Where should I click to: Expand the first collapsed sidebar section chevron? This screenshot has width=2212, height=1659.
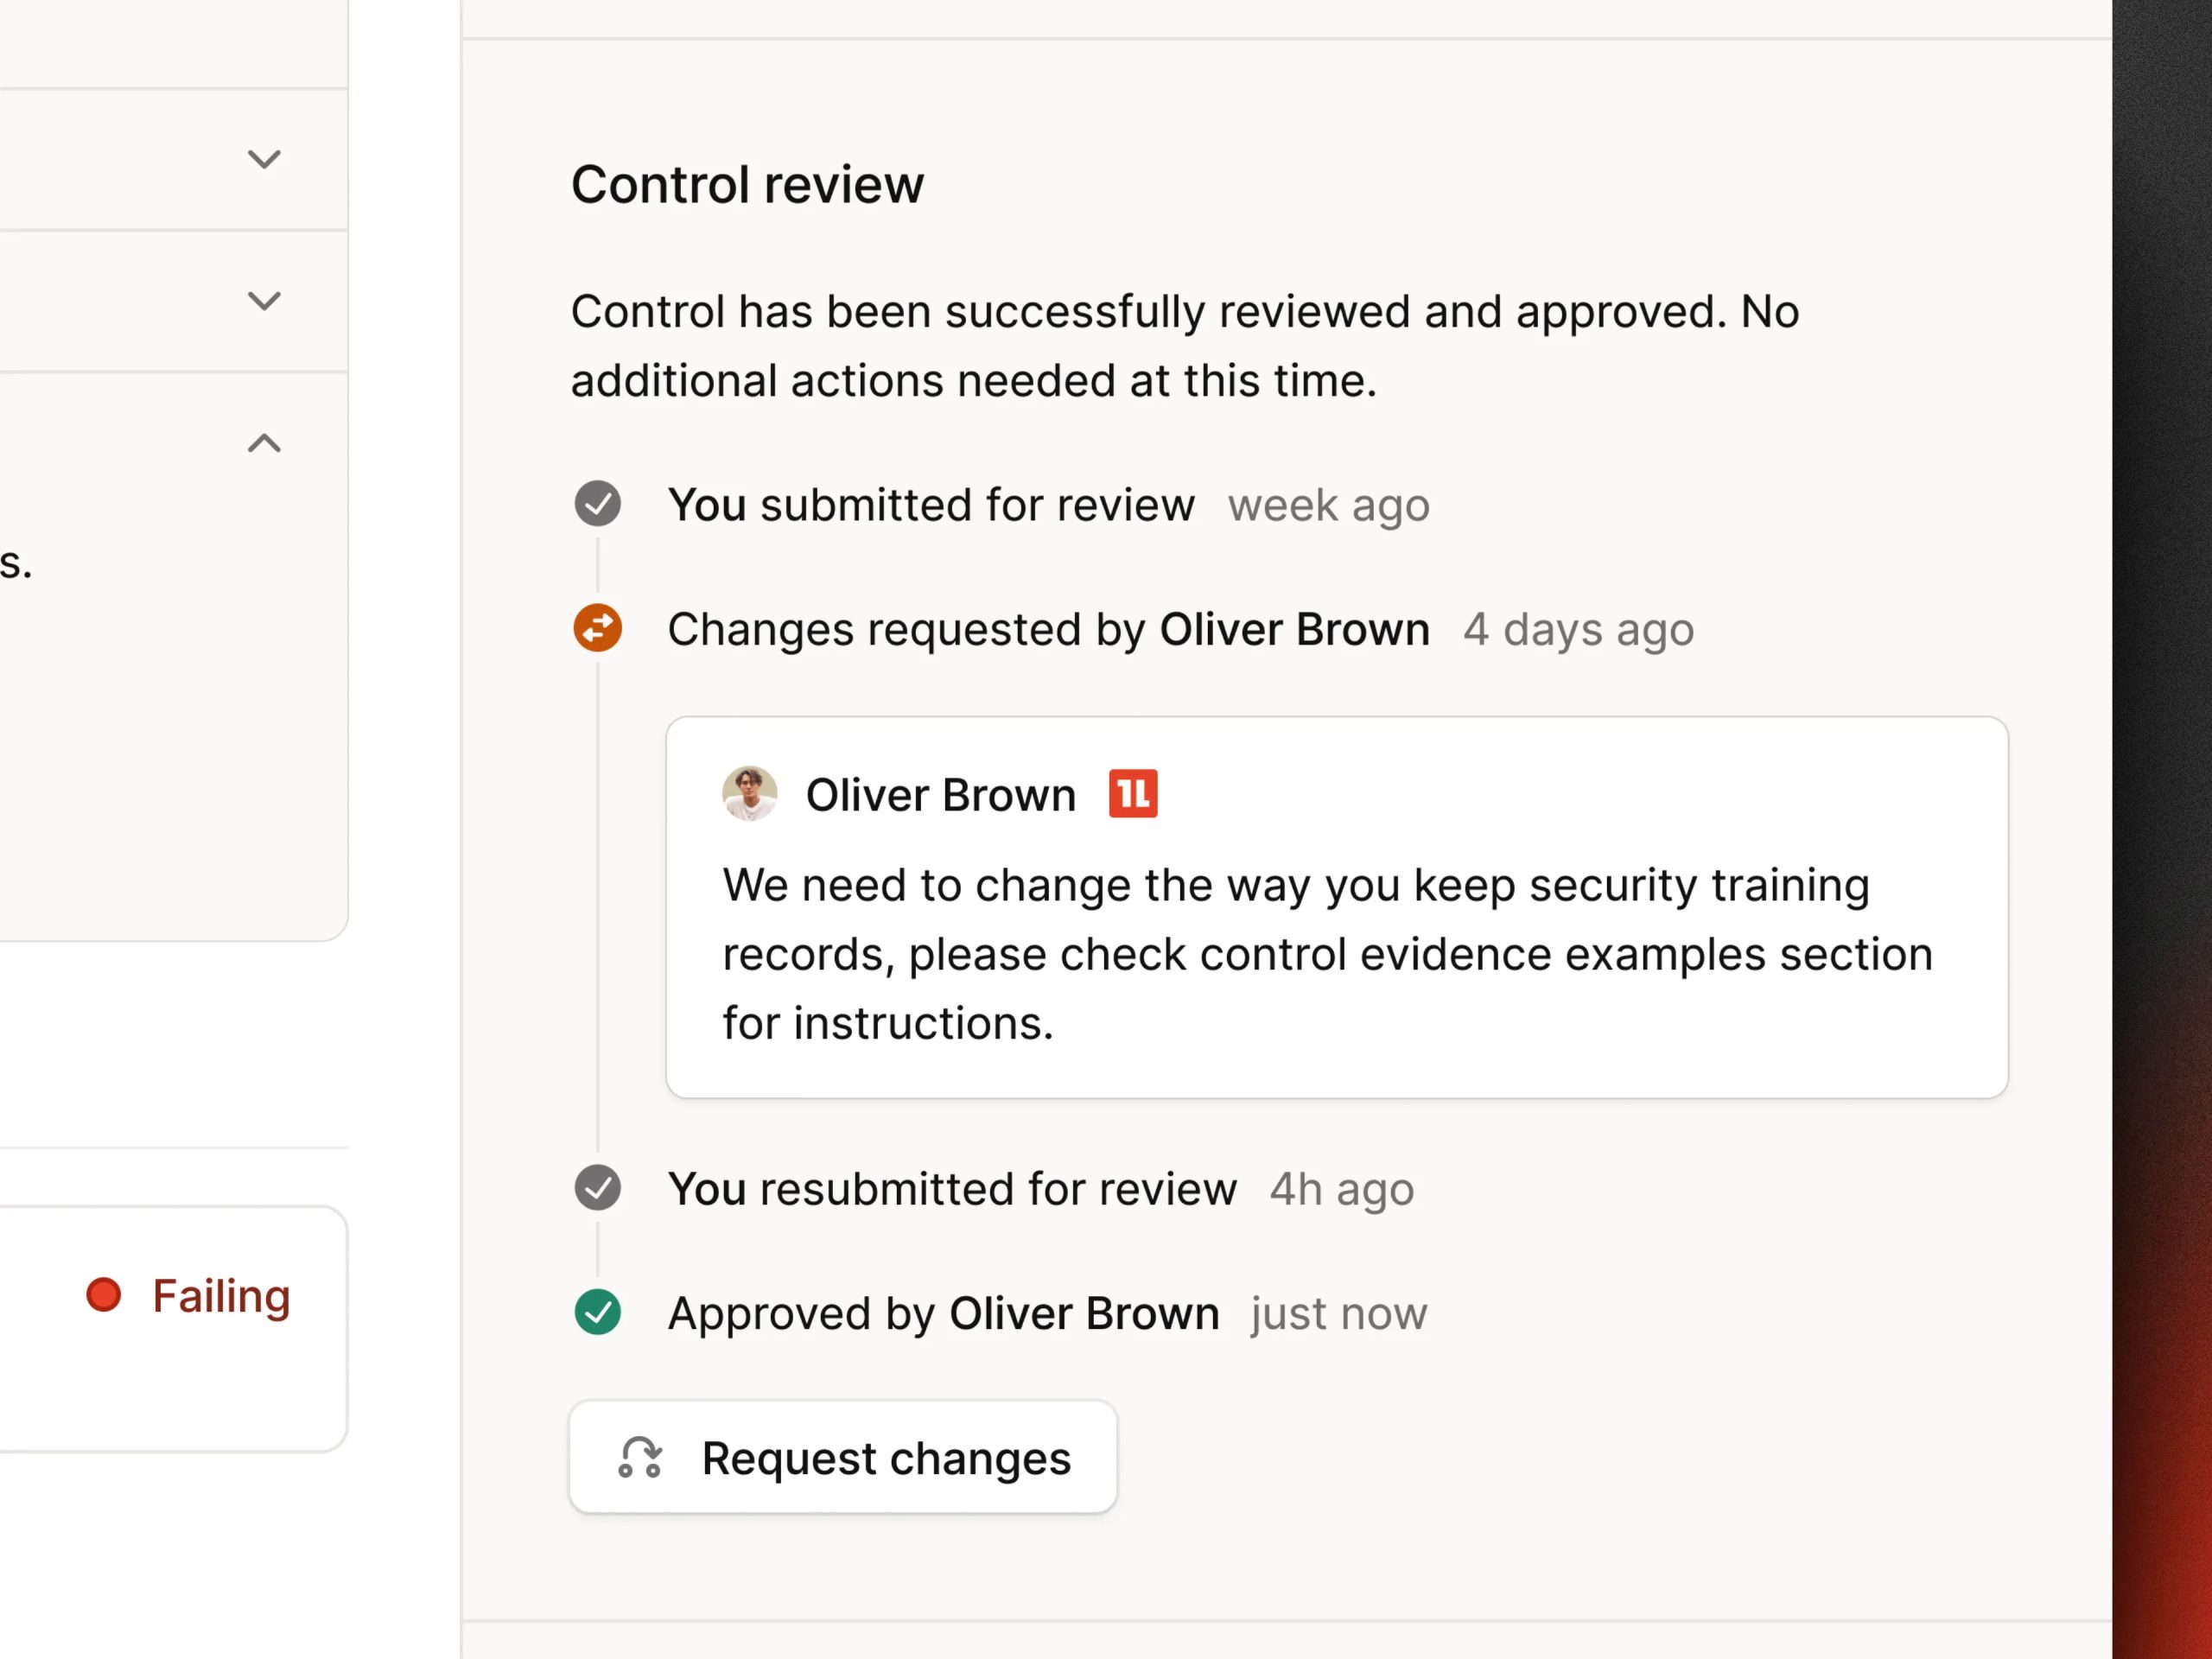[x=264, y=159]
